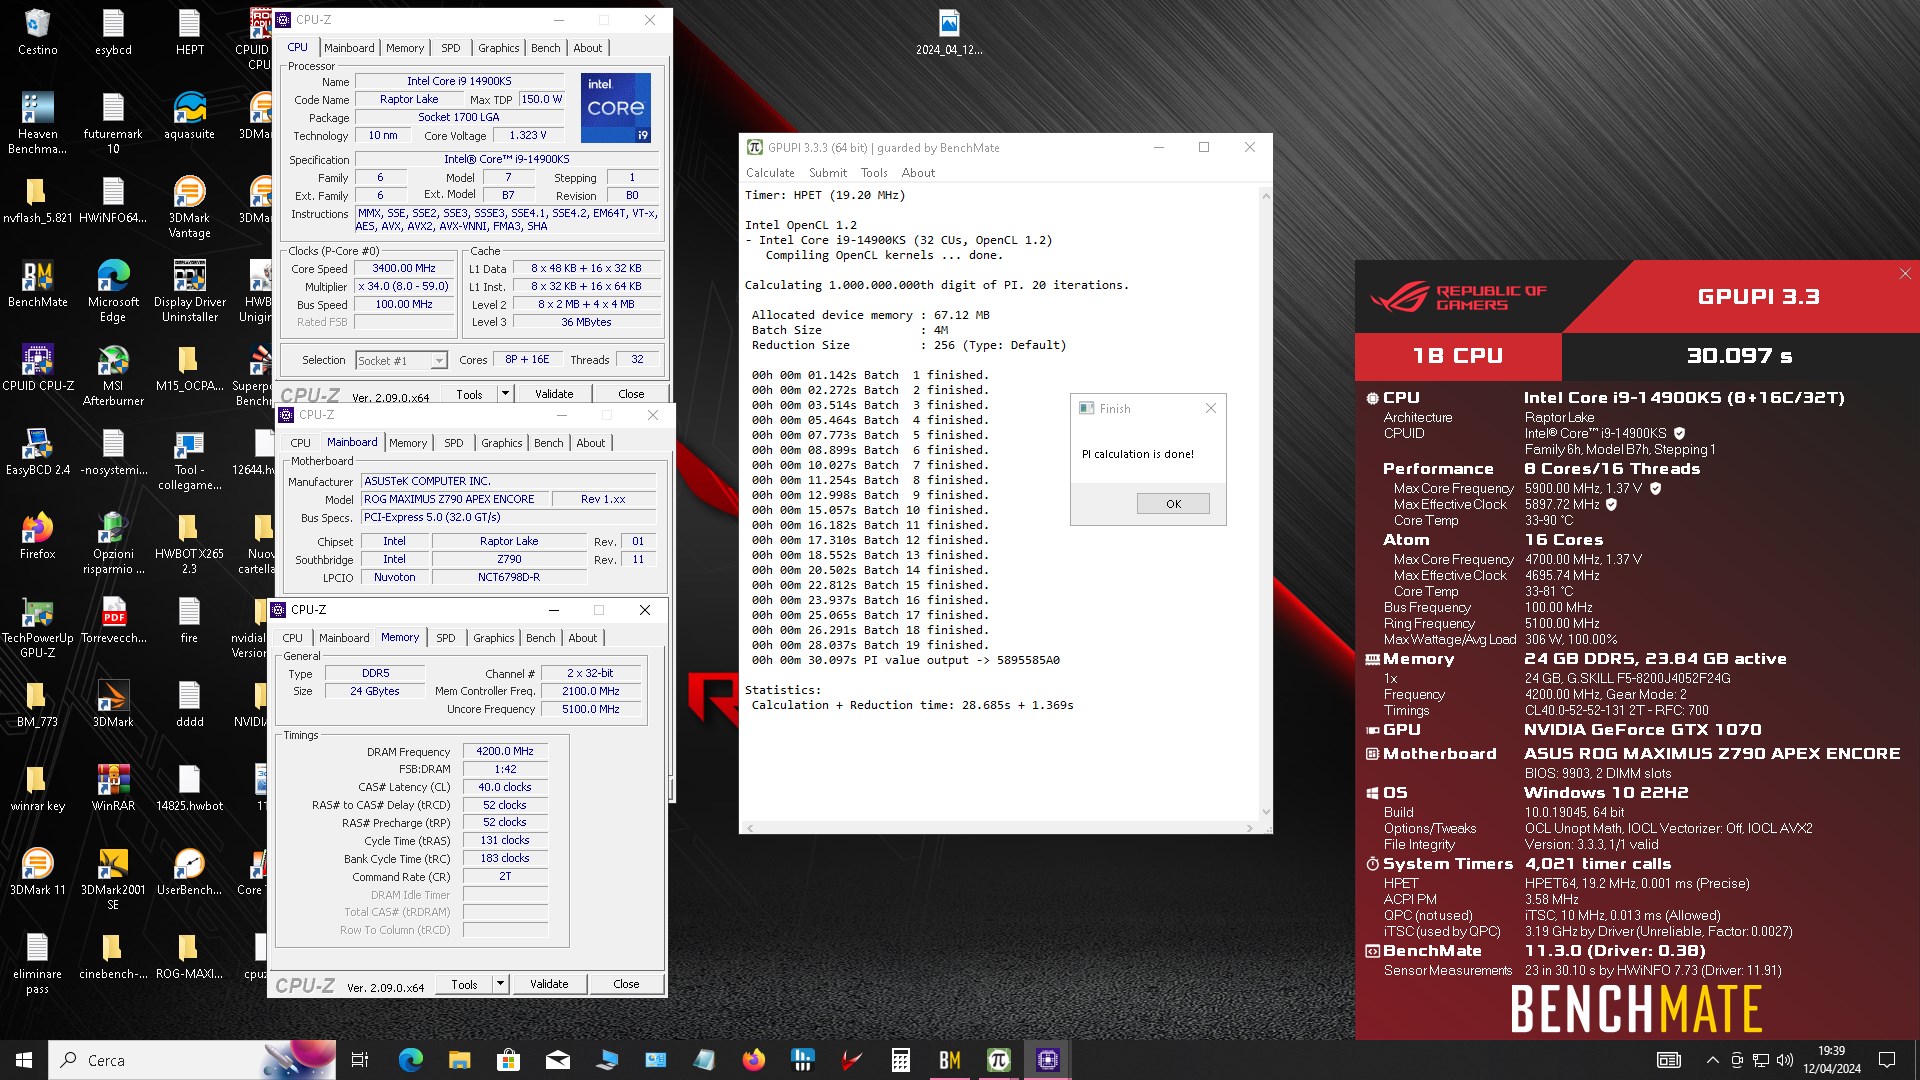Click the Cerca taskbar search box

(x=192, y=1060)
